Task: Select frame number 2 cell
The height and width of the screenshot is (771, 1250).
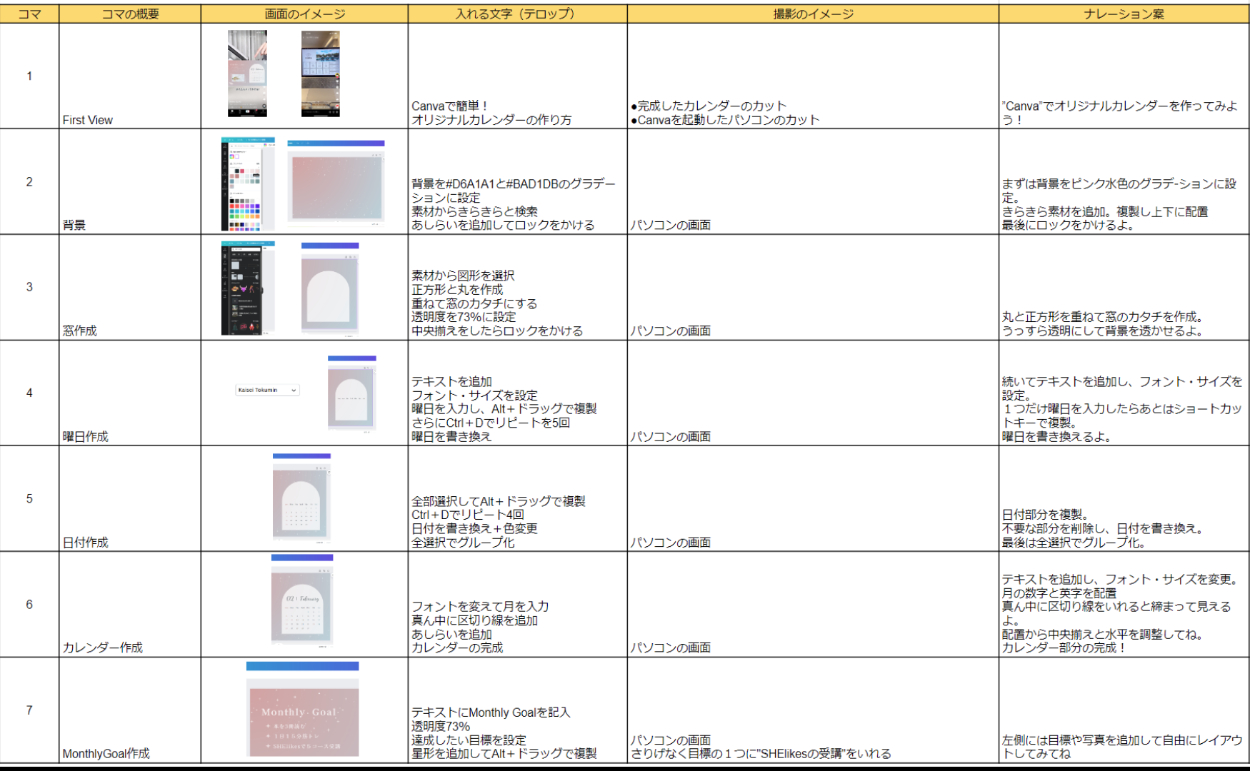Action: pyautogui.click(x=30, y=182)
